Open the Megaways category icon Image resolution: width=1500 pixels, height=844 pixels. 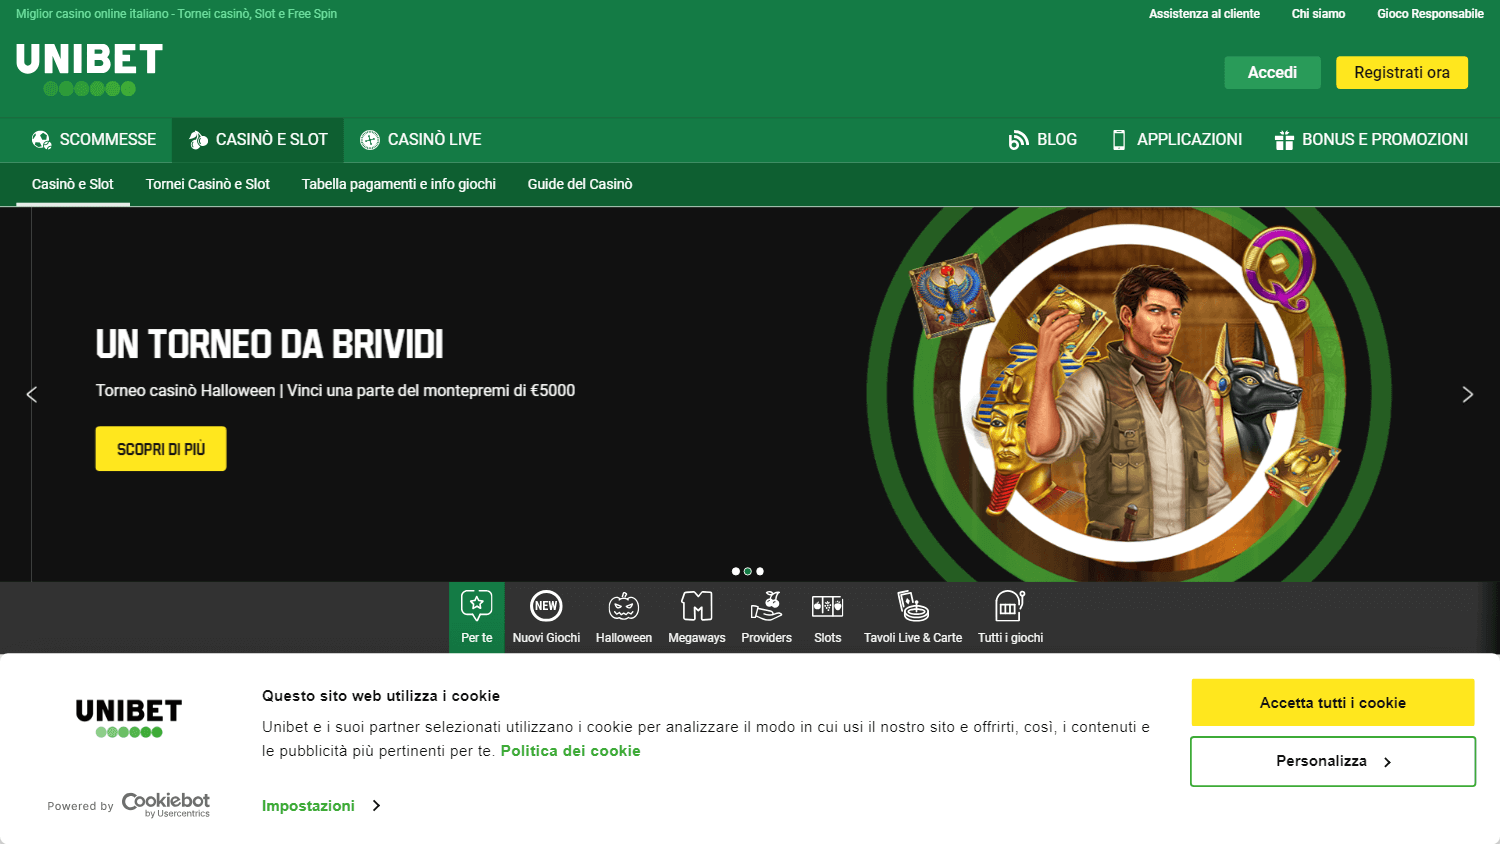(x=697, y=606)
